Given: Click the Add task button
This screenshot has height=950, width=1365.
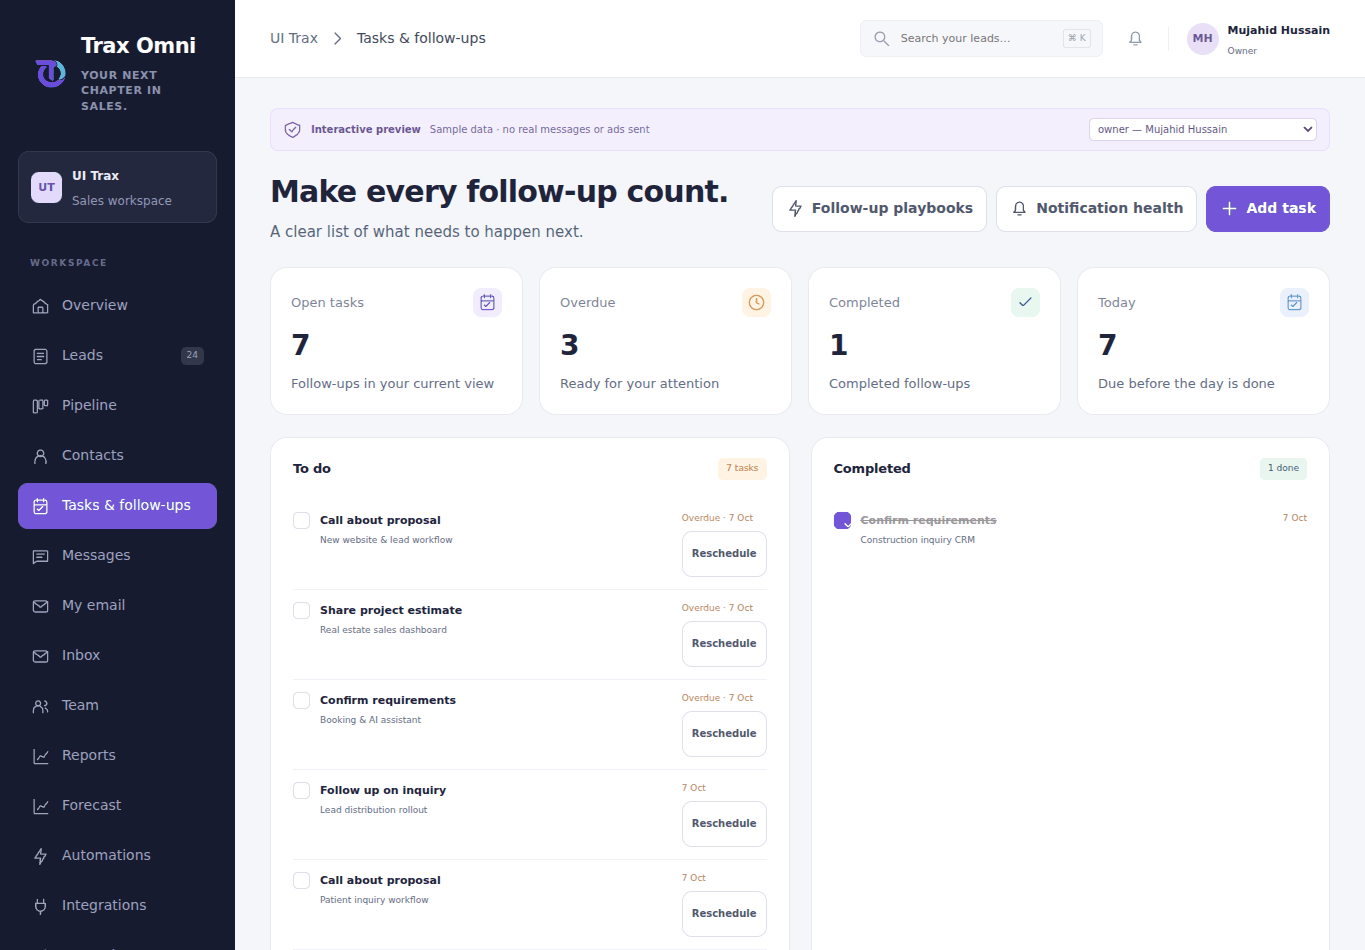Looking at the screenshot, I should [x=1267, y=209].
